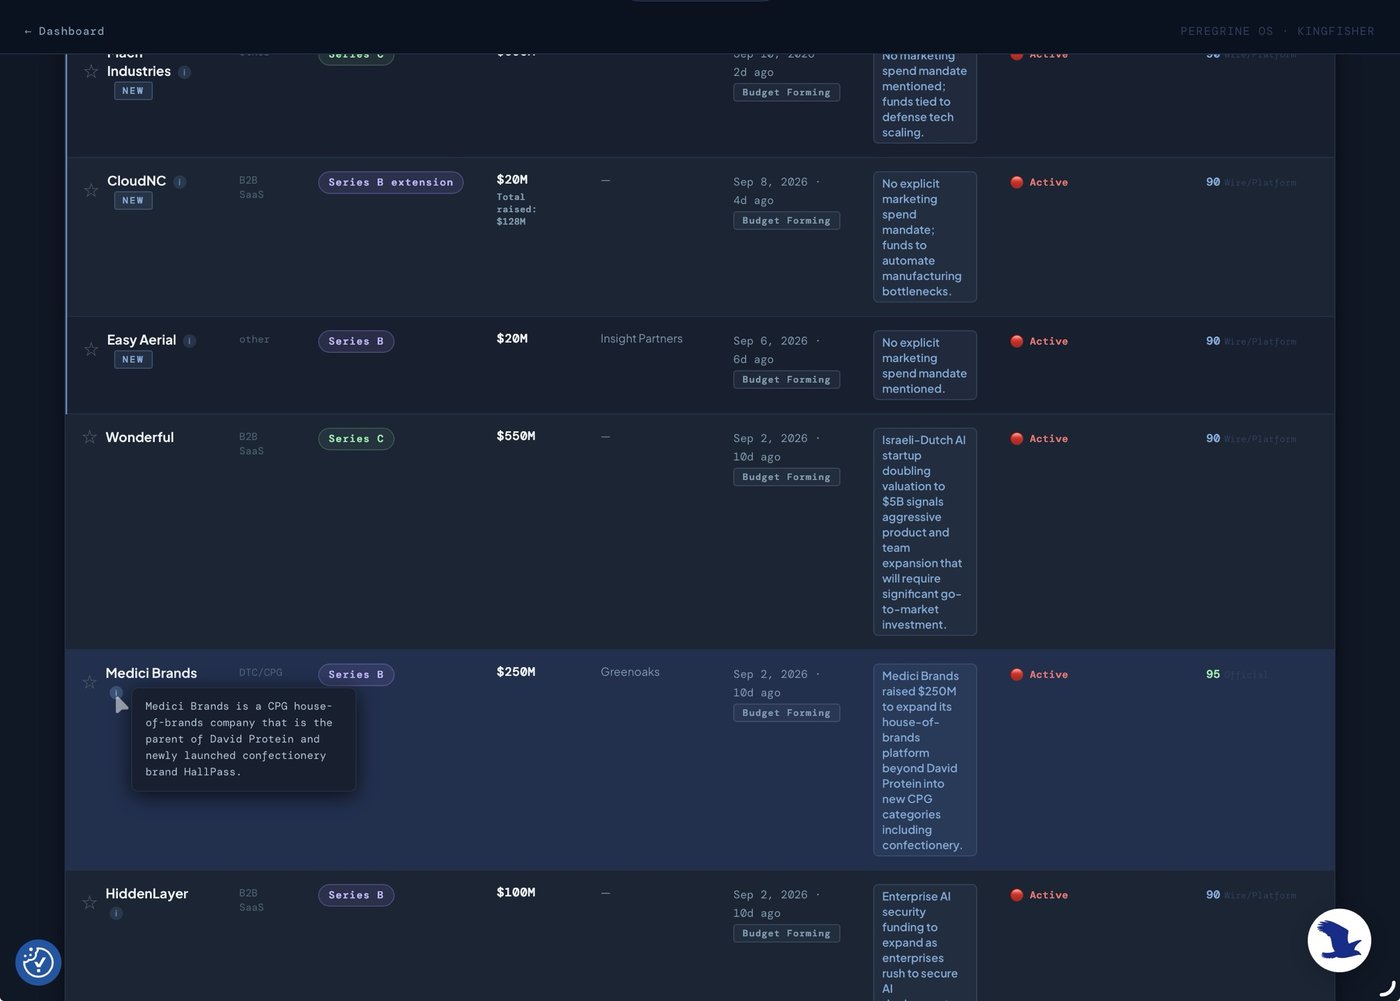
Task: Click red Active status in Wonderful row
Action: point(1039,439)
